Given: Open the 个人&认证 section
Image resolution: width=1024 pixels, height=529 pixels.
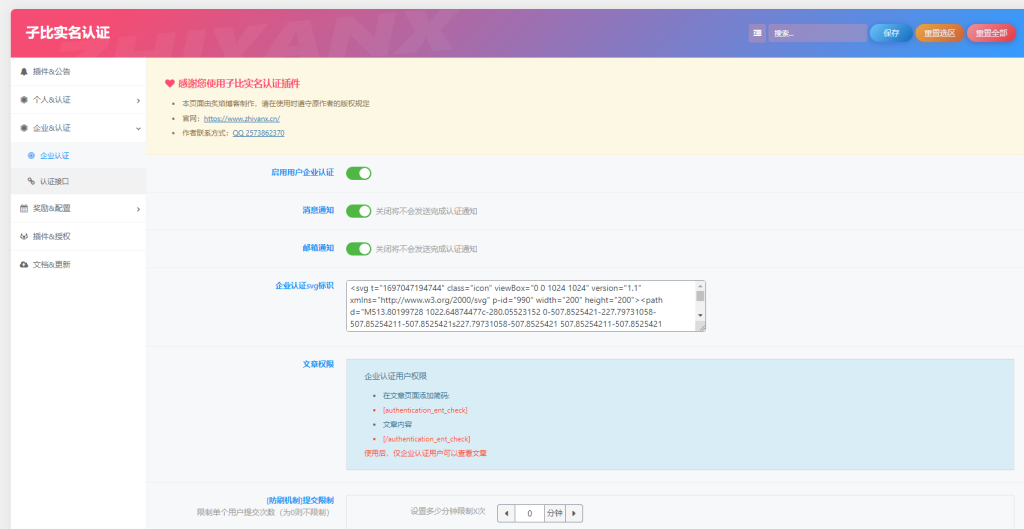Looking at the screenshot, I should click(x=78, y=100).
